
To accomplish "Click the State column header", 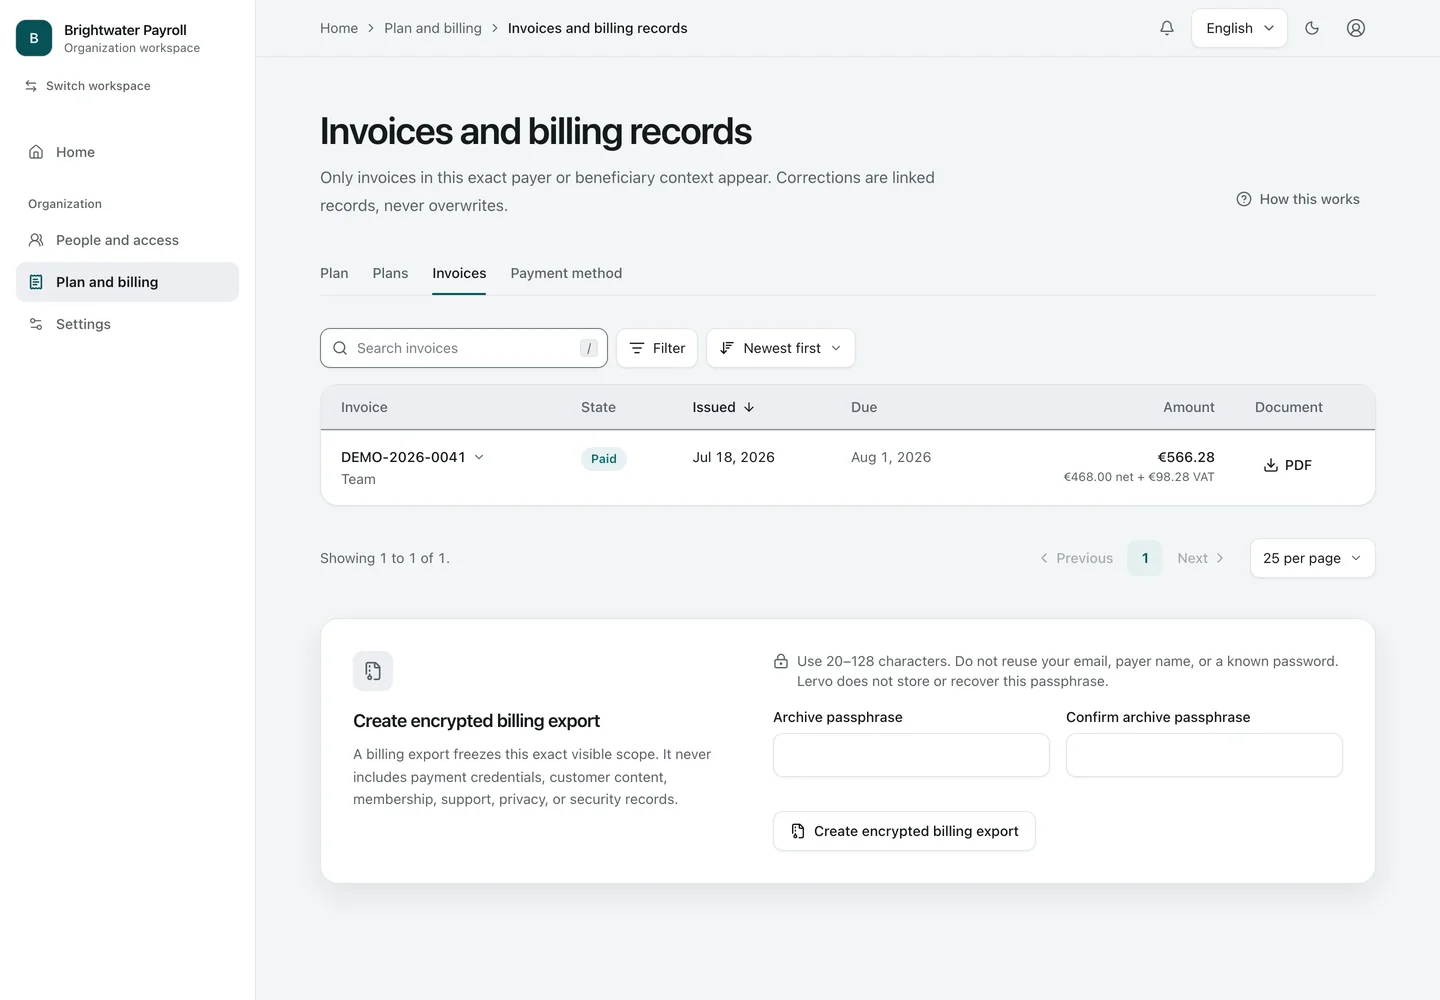I will click(x=598, y=407).
